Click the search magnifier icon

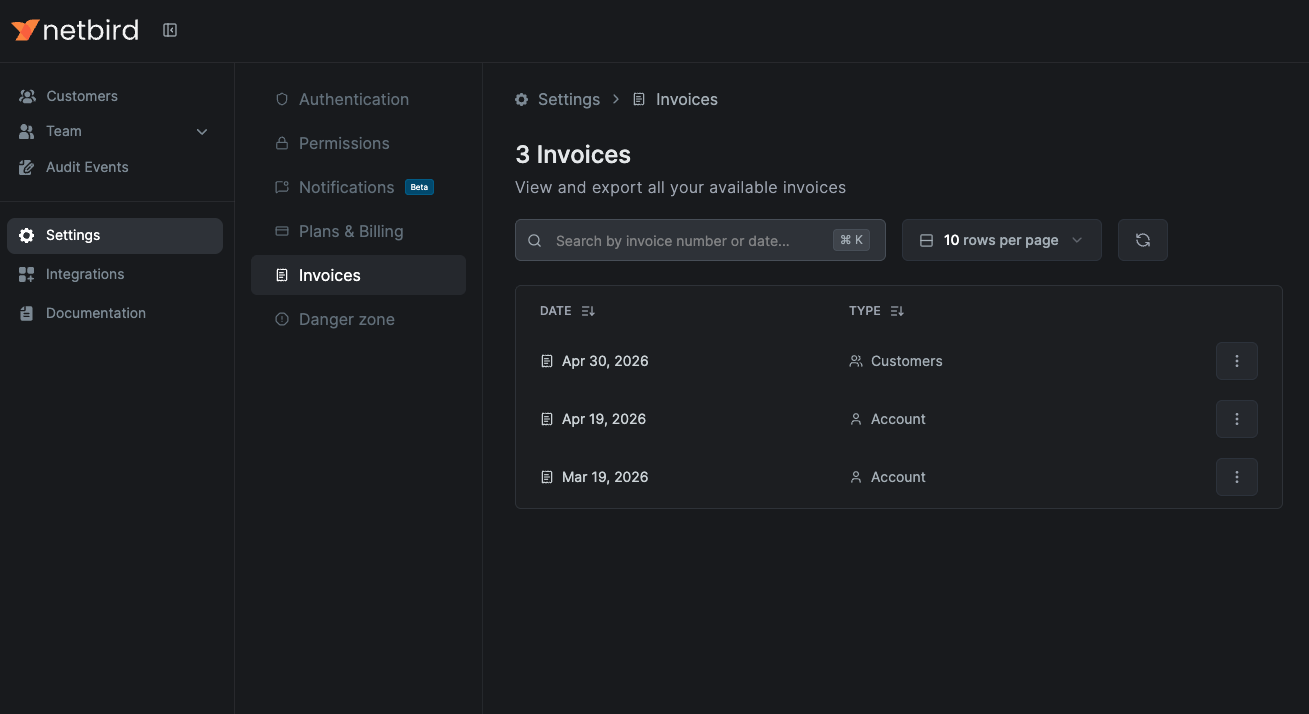535,240
